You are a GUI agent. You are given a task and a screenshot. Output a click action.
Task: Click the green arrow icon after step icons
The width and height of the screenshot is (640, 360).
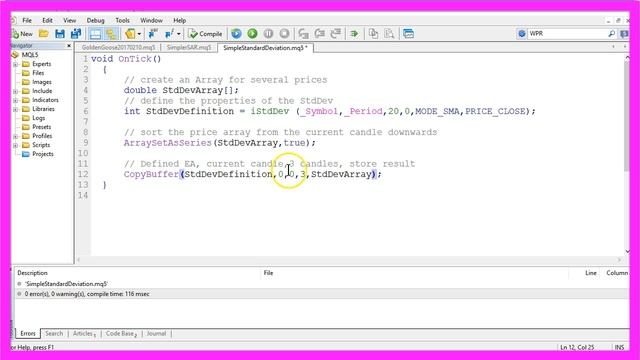coord(354,34)
